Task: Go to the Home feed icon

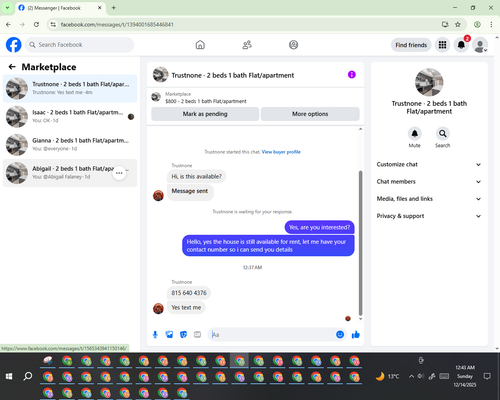Action: 200,45
